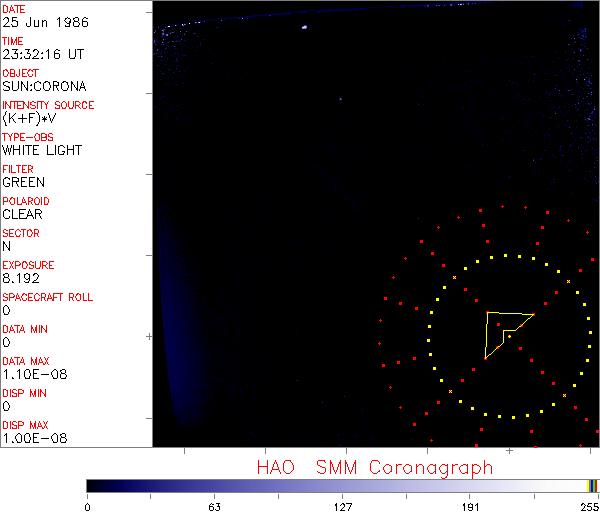
Task: Click the bright white spot near the image top
Action: point(303,41)
